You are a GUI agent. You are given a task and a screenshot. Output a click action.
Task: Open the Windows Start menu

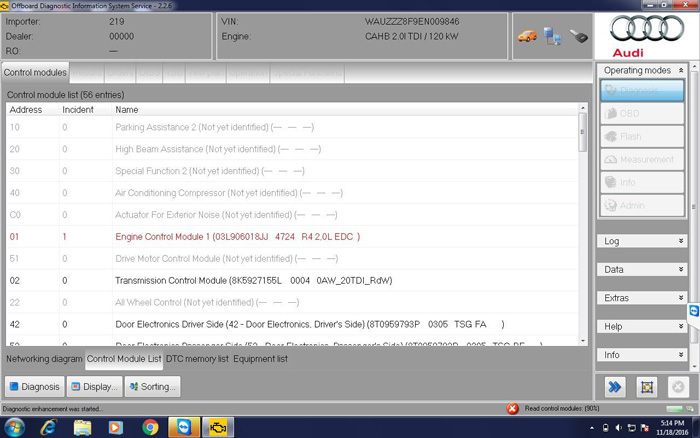click(x=15, y=427)
